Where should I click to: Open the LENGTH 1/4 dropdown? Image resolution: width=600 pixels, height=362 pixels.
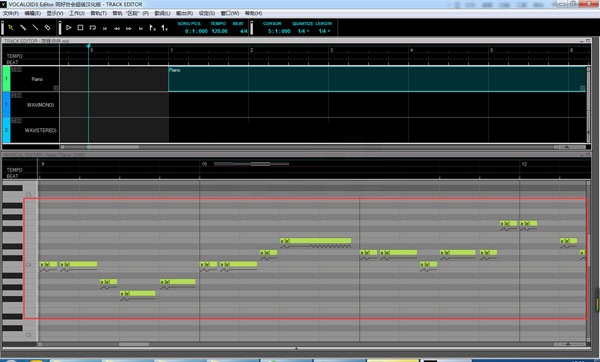(324, 31)
